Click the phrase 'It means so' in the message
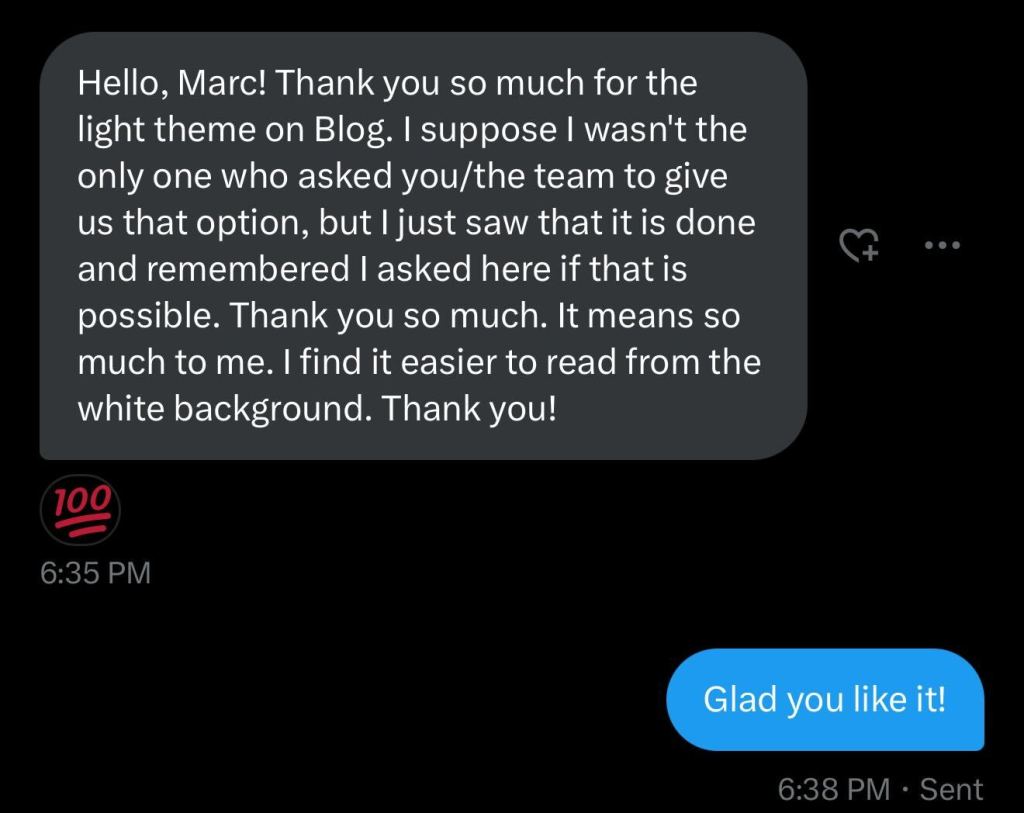Image resolution: width=1024 pixels, height=813 pixels. 648,315
